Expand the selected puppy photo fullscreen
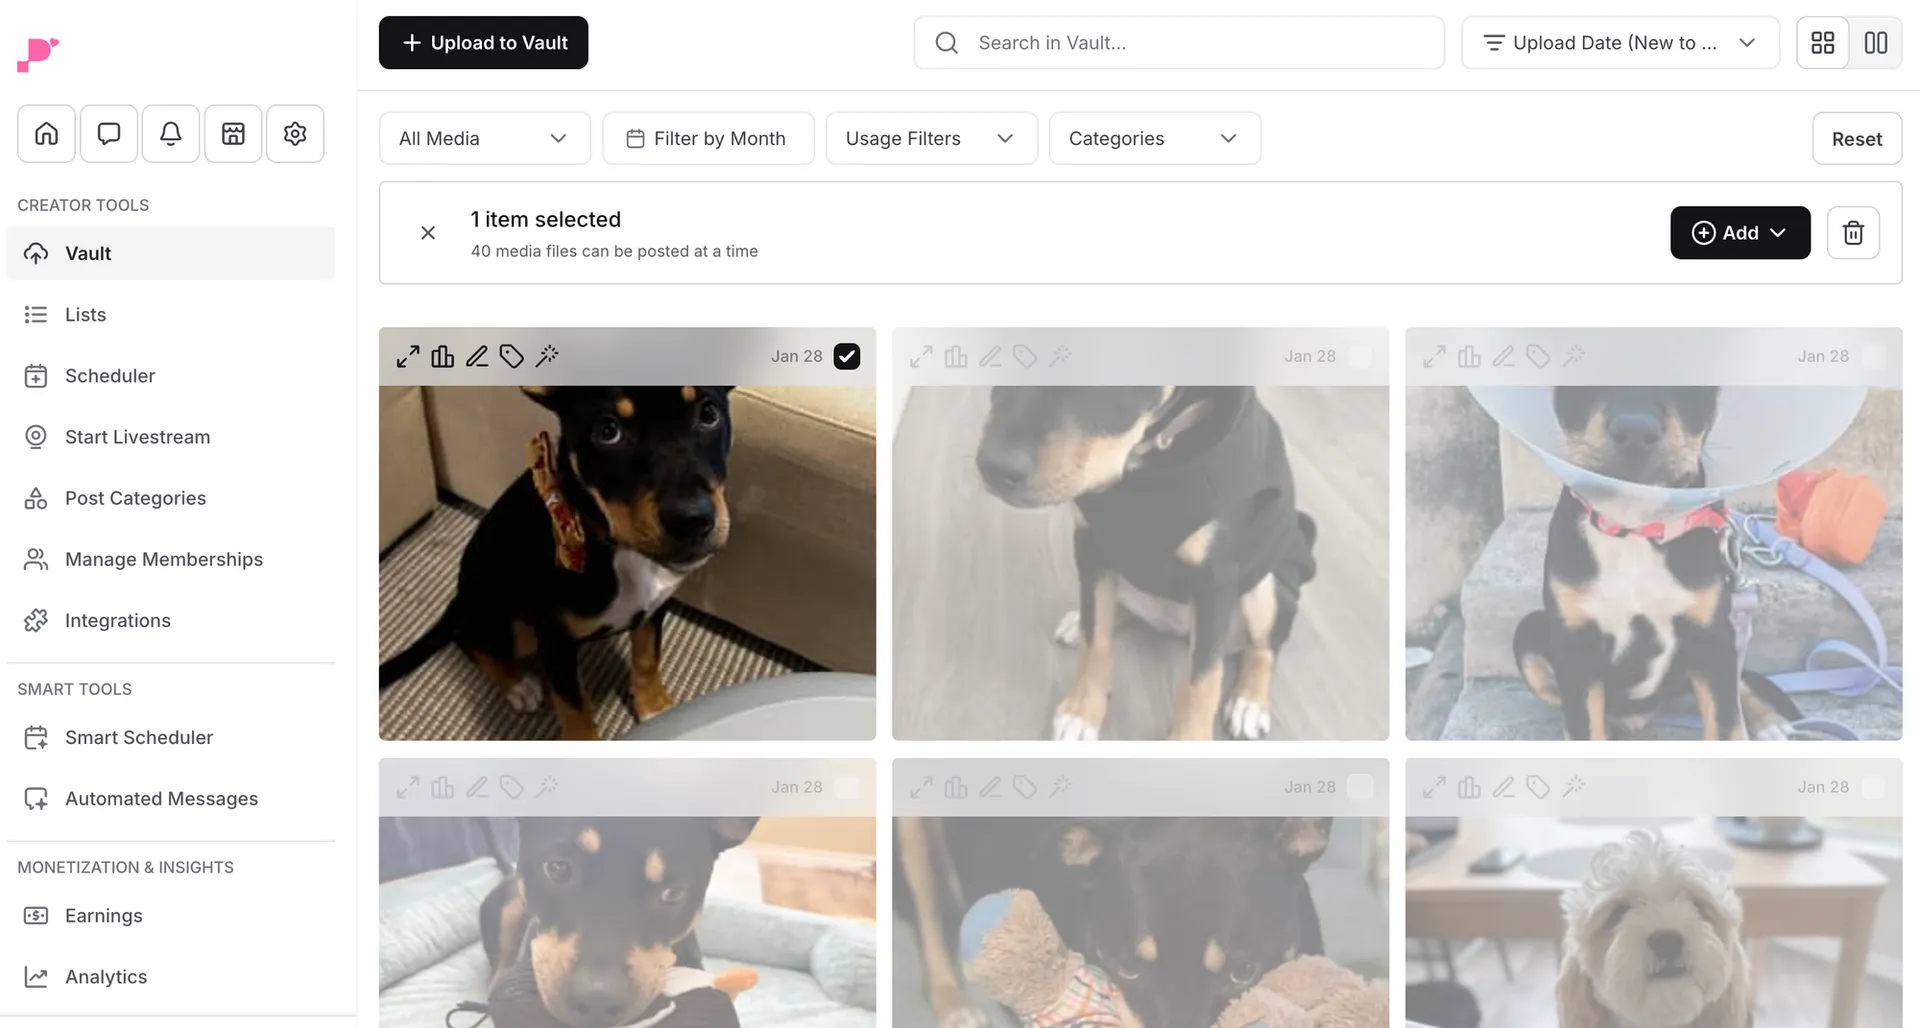Viewport: 1920px width, 1028px height. 408,356
